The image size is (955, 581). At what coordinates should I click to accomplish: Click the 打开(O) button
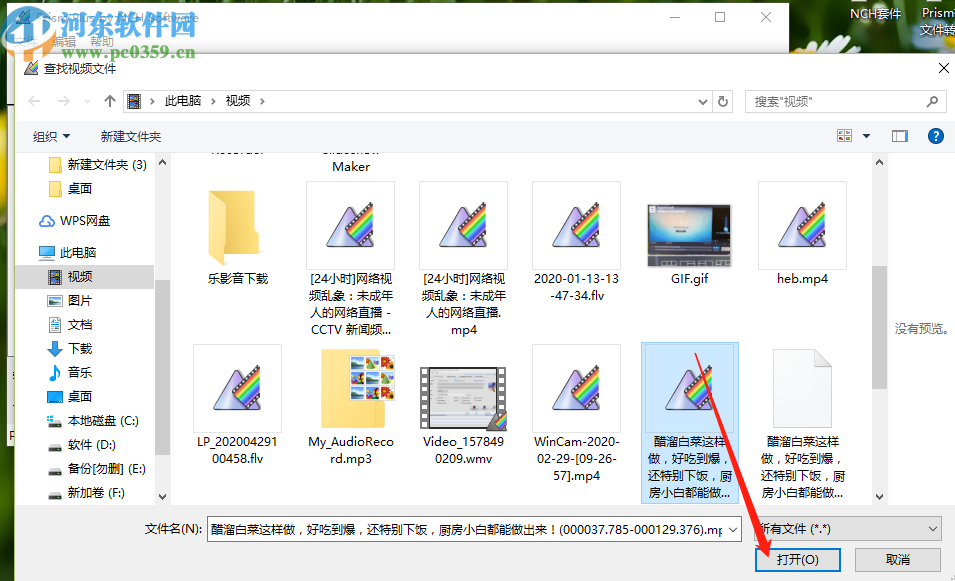tap(797, 559)
